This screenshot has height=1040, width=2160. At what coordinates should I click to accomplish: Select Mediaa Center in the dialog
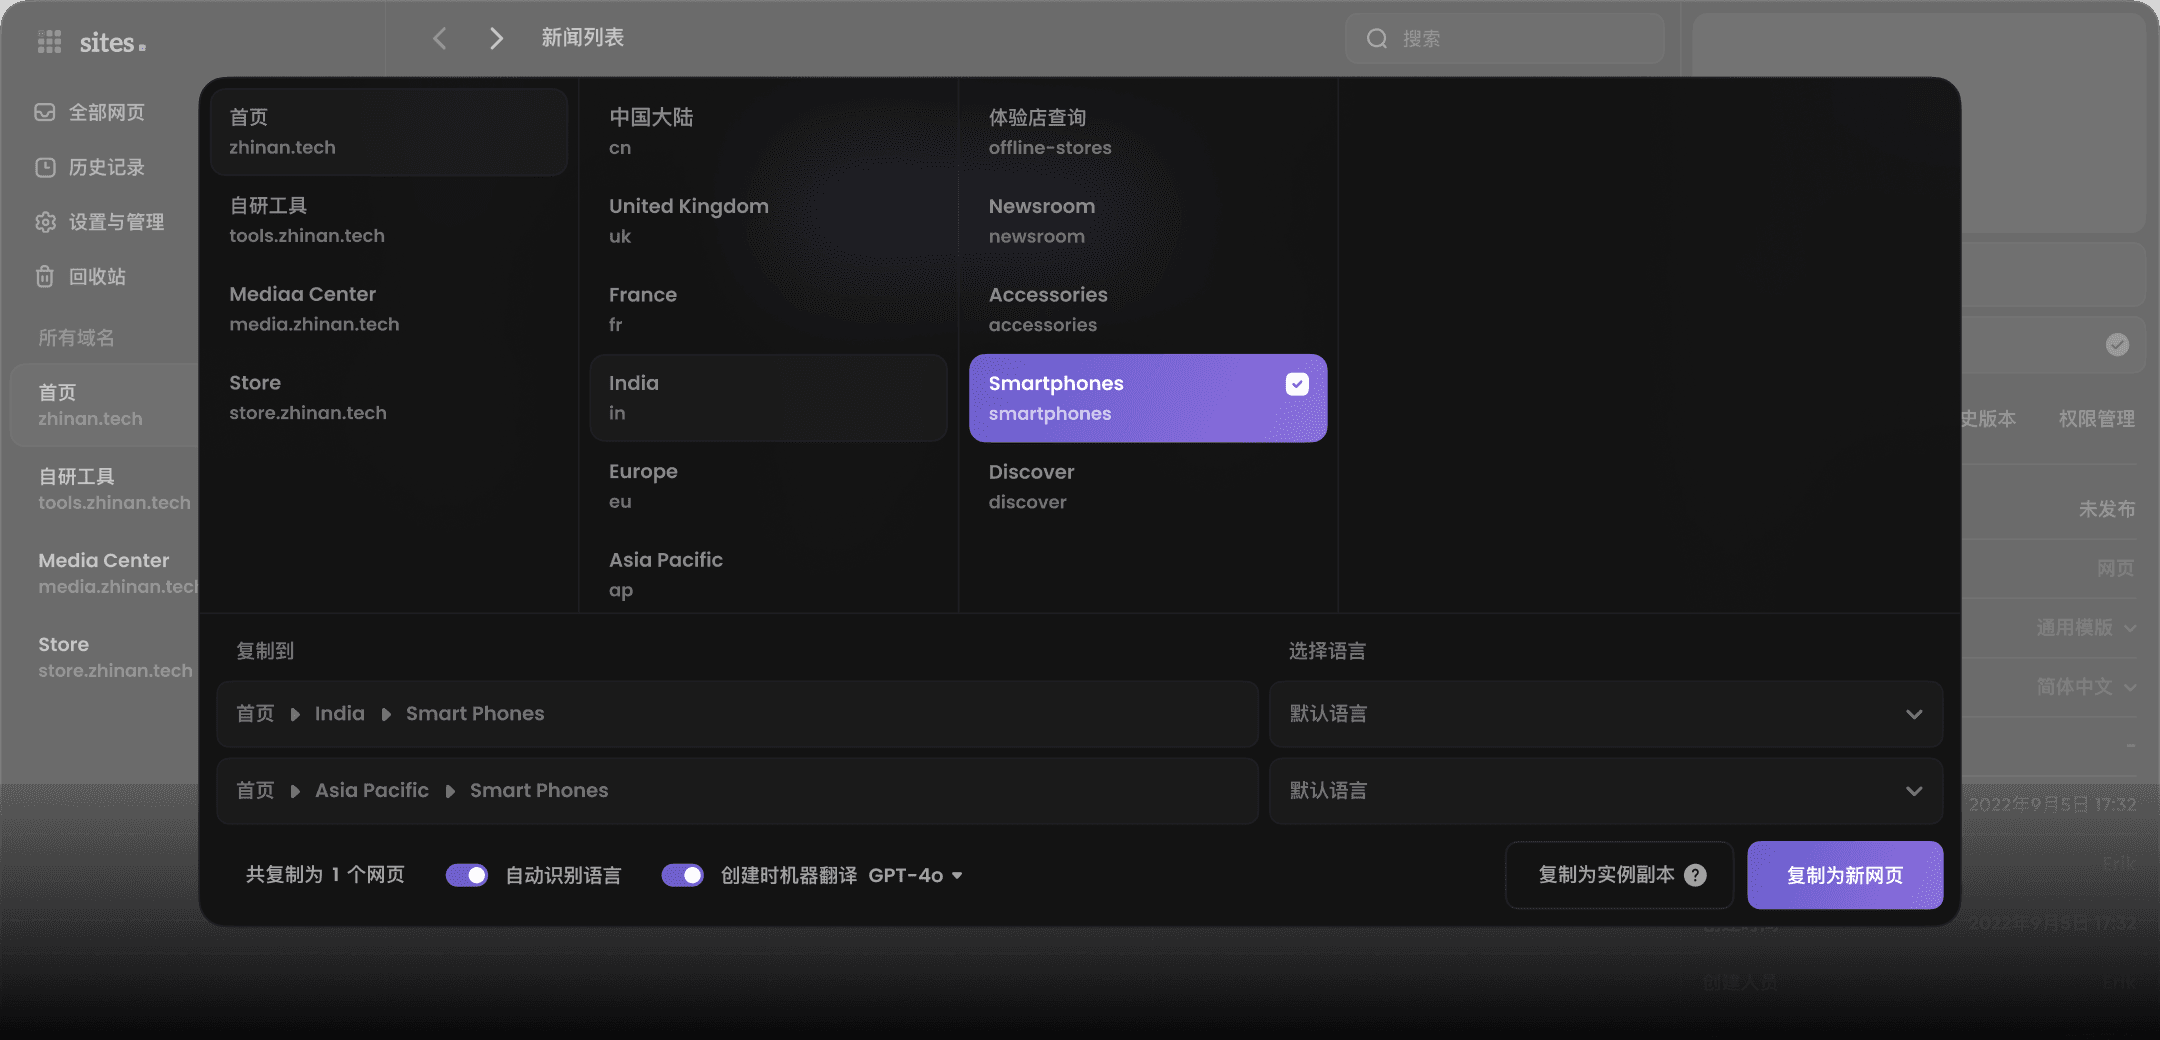pos(389,309)
